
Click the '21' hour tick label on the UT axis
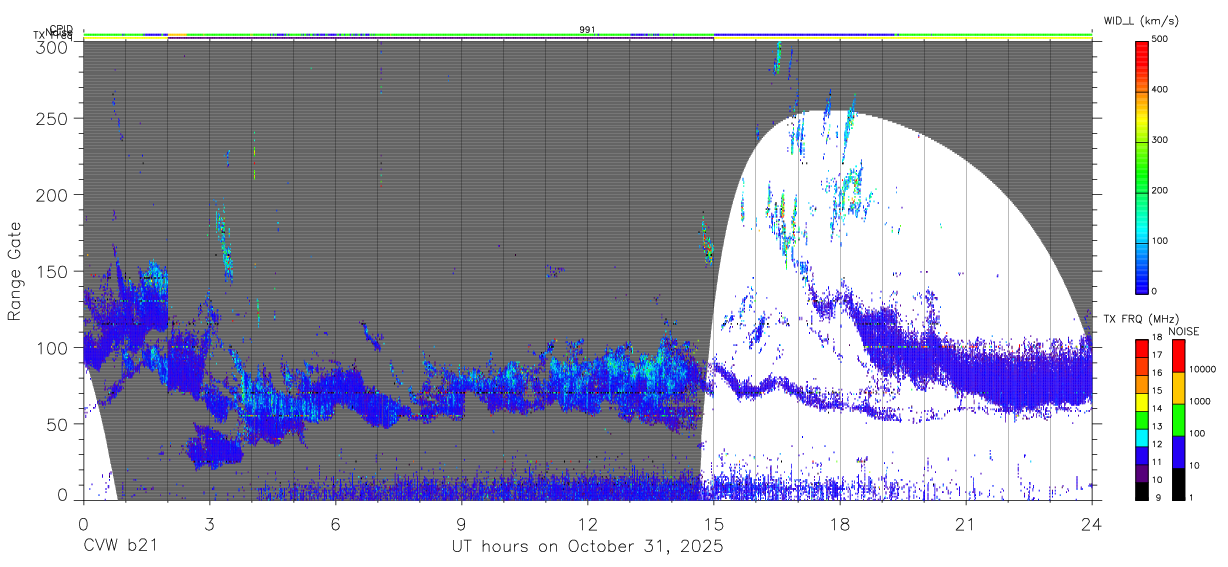pos(966,524)
